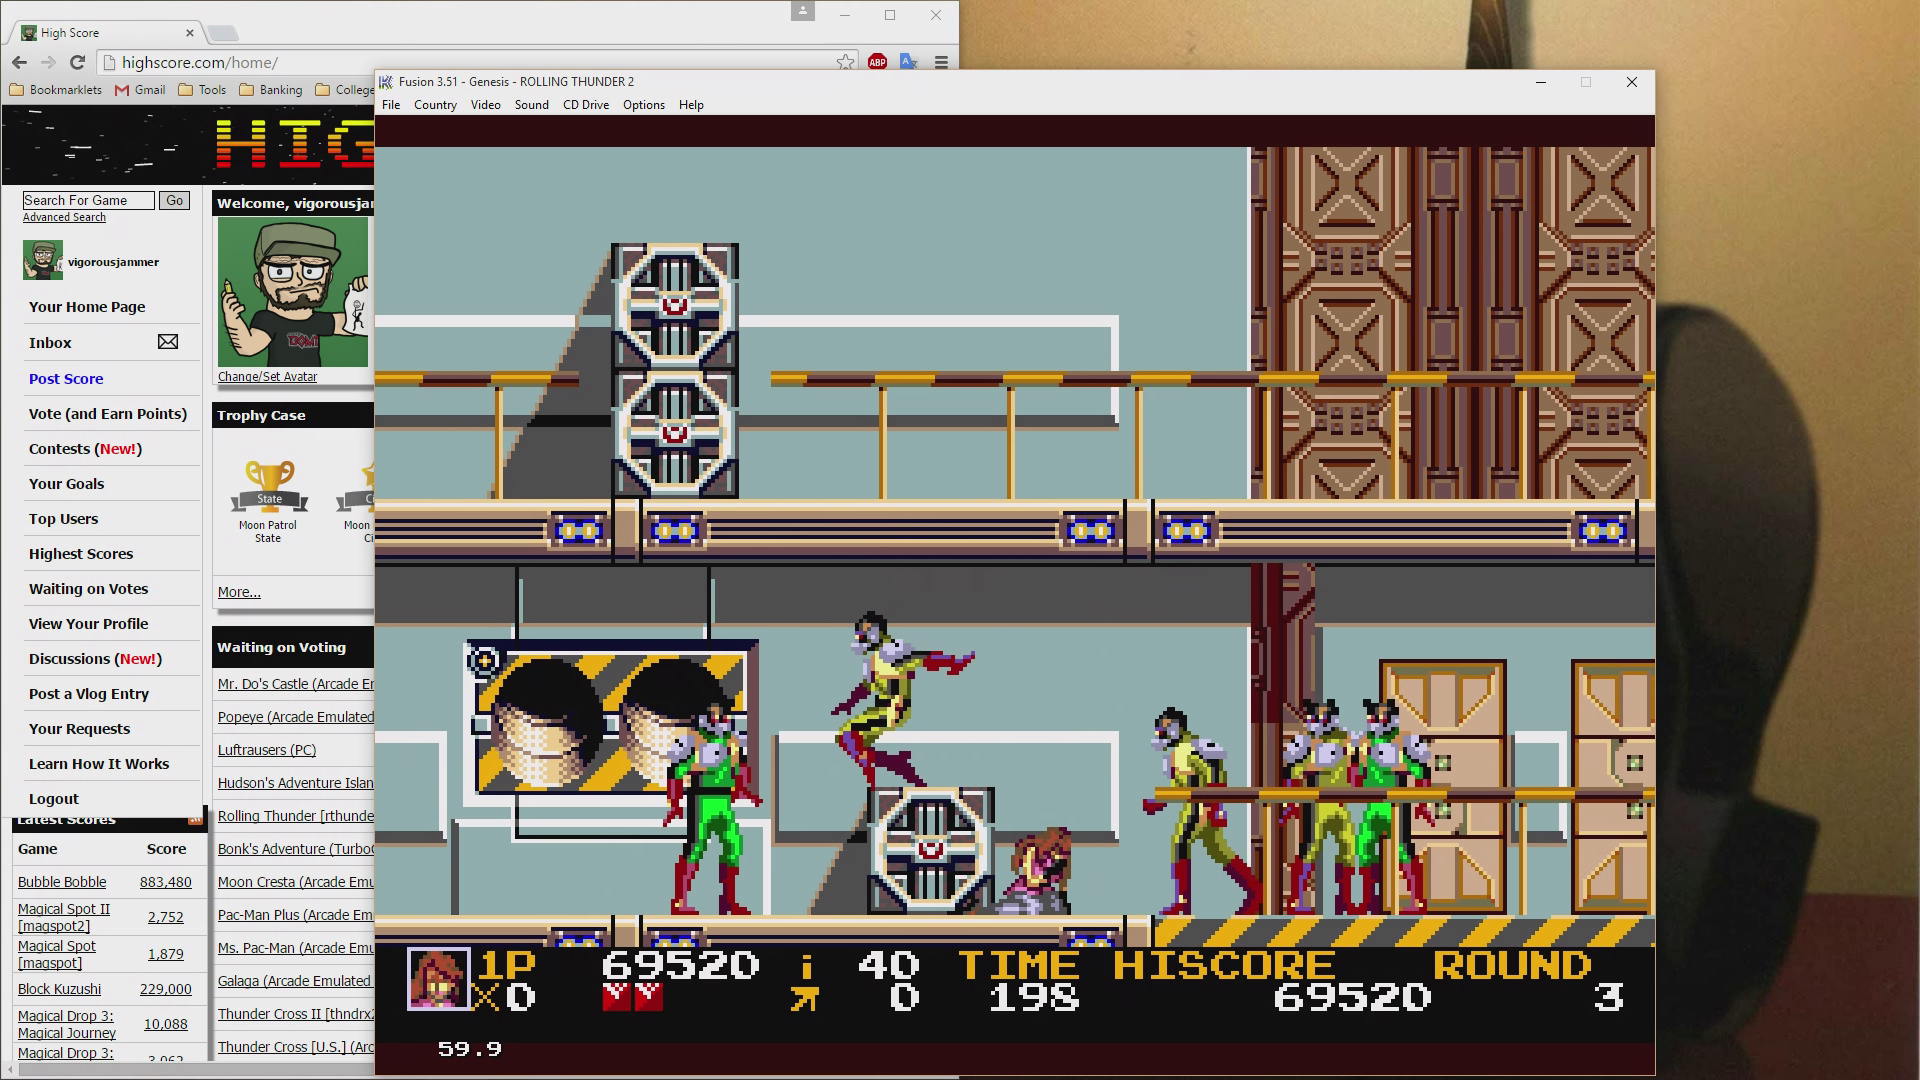Click the Search For Game field
1920x1080 pixels.
pyautogui.click(x=88, y=201)
